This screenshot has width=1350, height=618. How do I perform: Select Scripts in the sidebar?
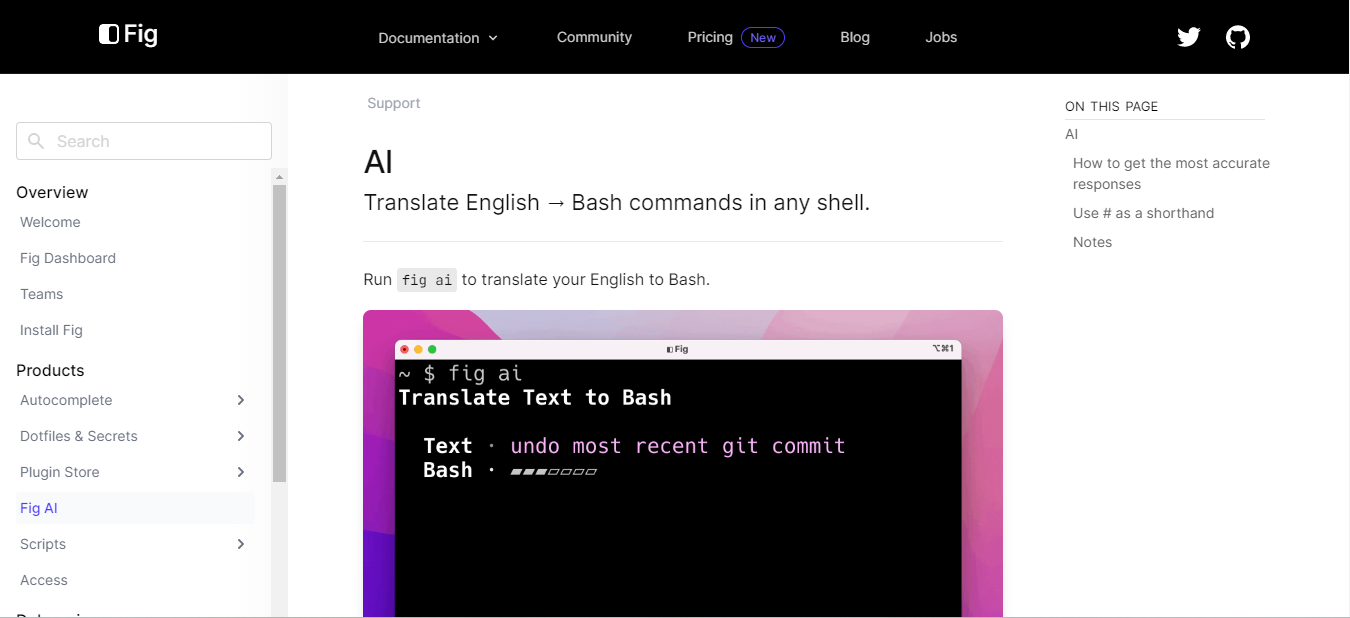click(x=43, y=544)
